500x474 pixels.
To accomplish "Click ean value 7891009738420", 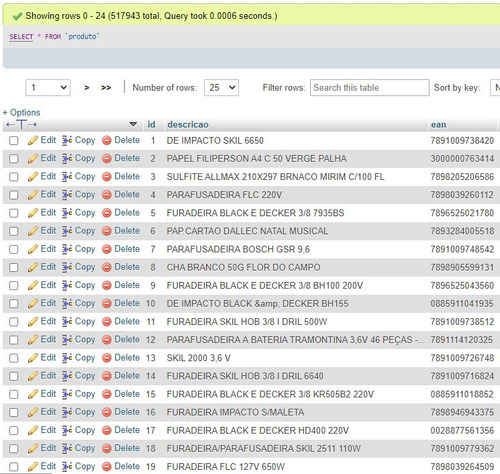I will [462, 141].
